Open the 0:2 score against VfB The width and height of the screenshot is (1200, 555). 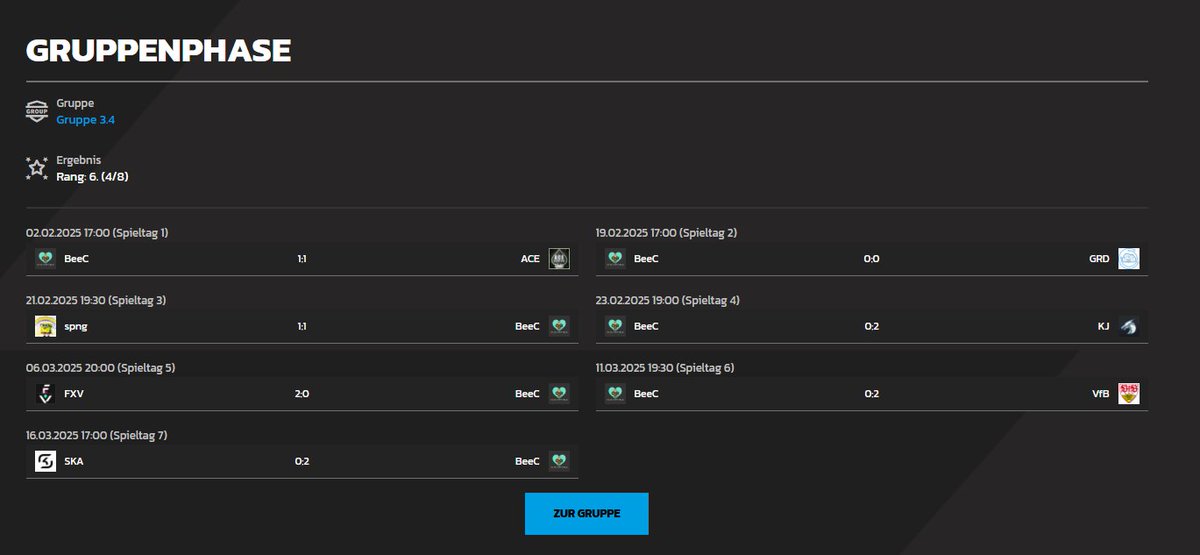tap(872, 394)
